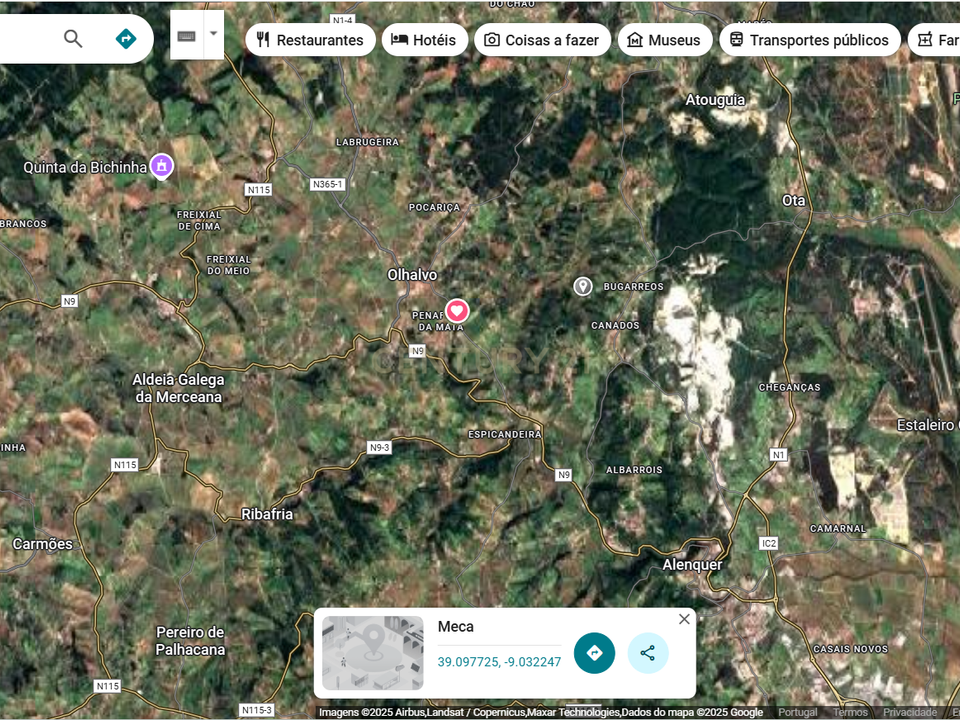
Task: Click the Casais Novos label
Action: pos(850,649)
